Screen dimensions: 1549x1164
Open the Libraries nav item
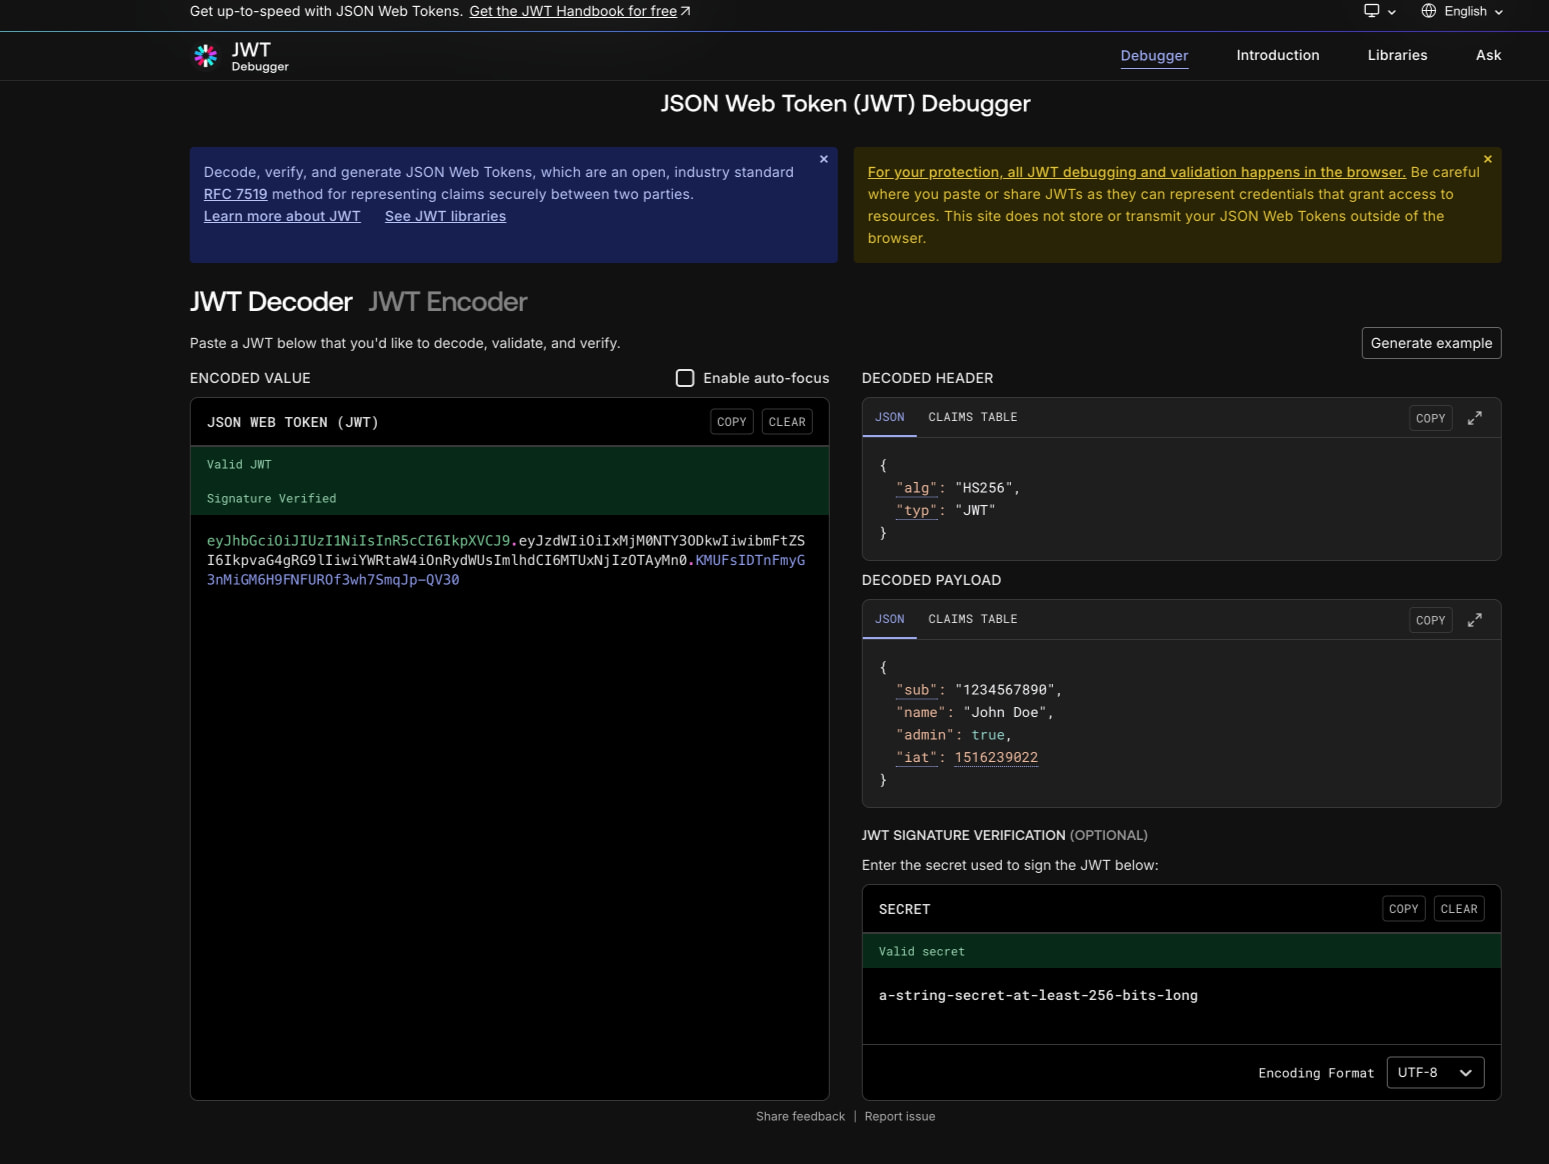tap(1397, 55)
